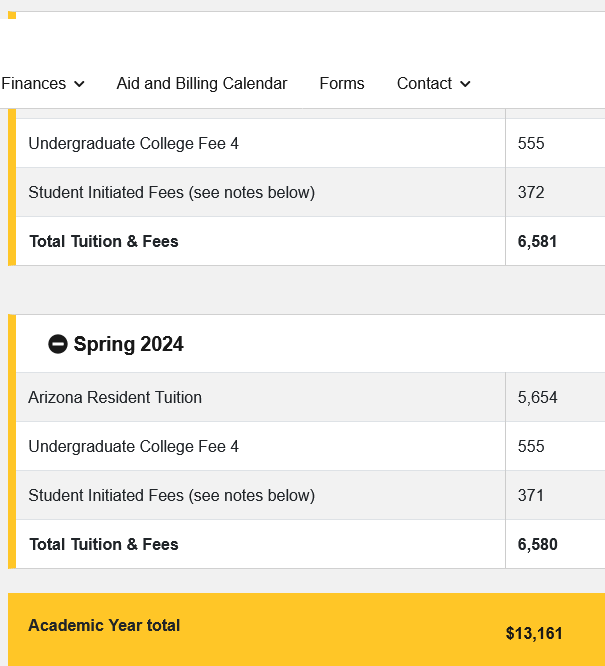Click the 371 student fees value

[x=531, y=495]
